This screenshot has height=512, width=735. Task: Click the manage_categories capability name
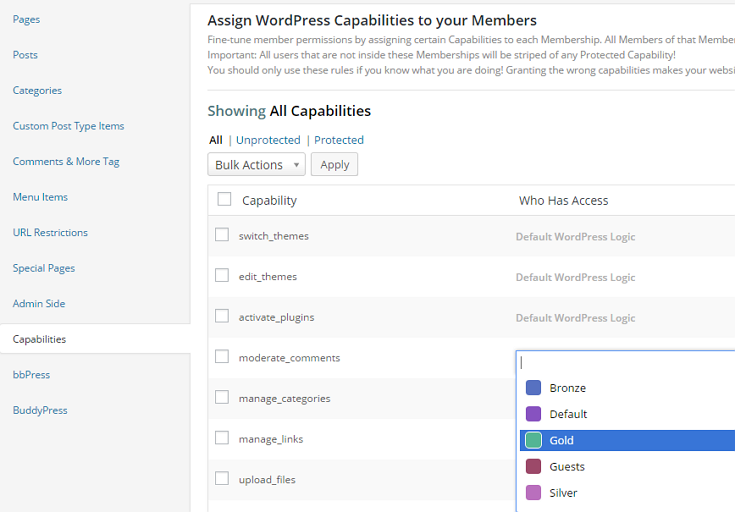point(285,399)
